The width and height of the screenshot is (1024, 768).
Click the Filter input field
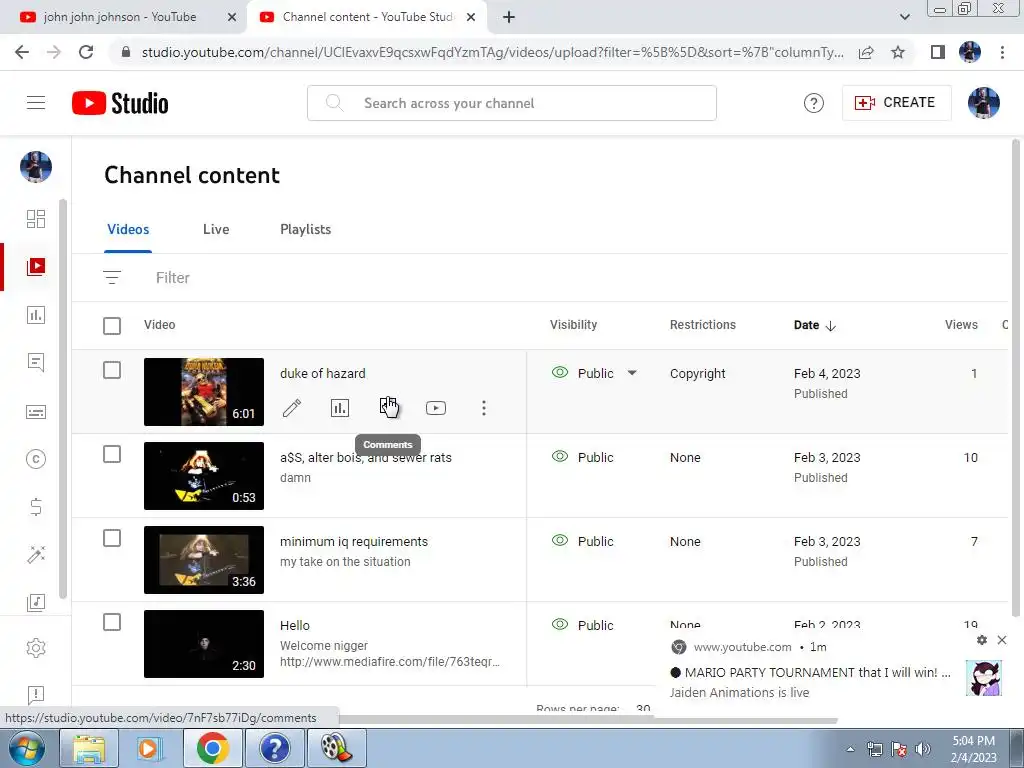[172, 278]
